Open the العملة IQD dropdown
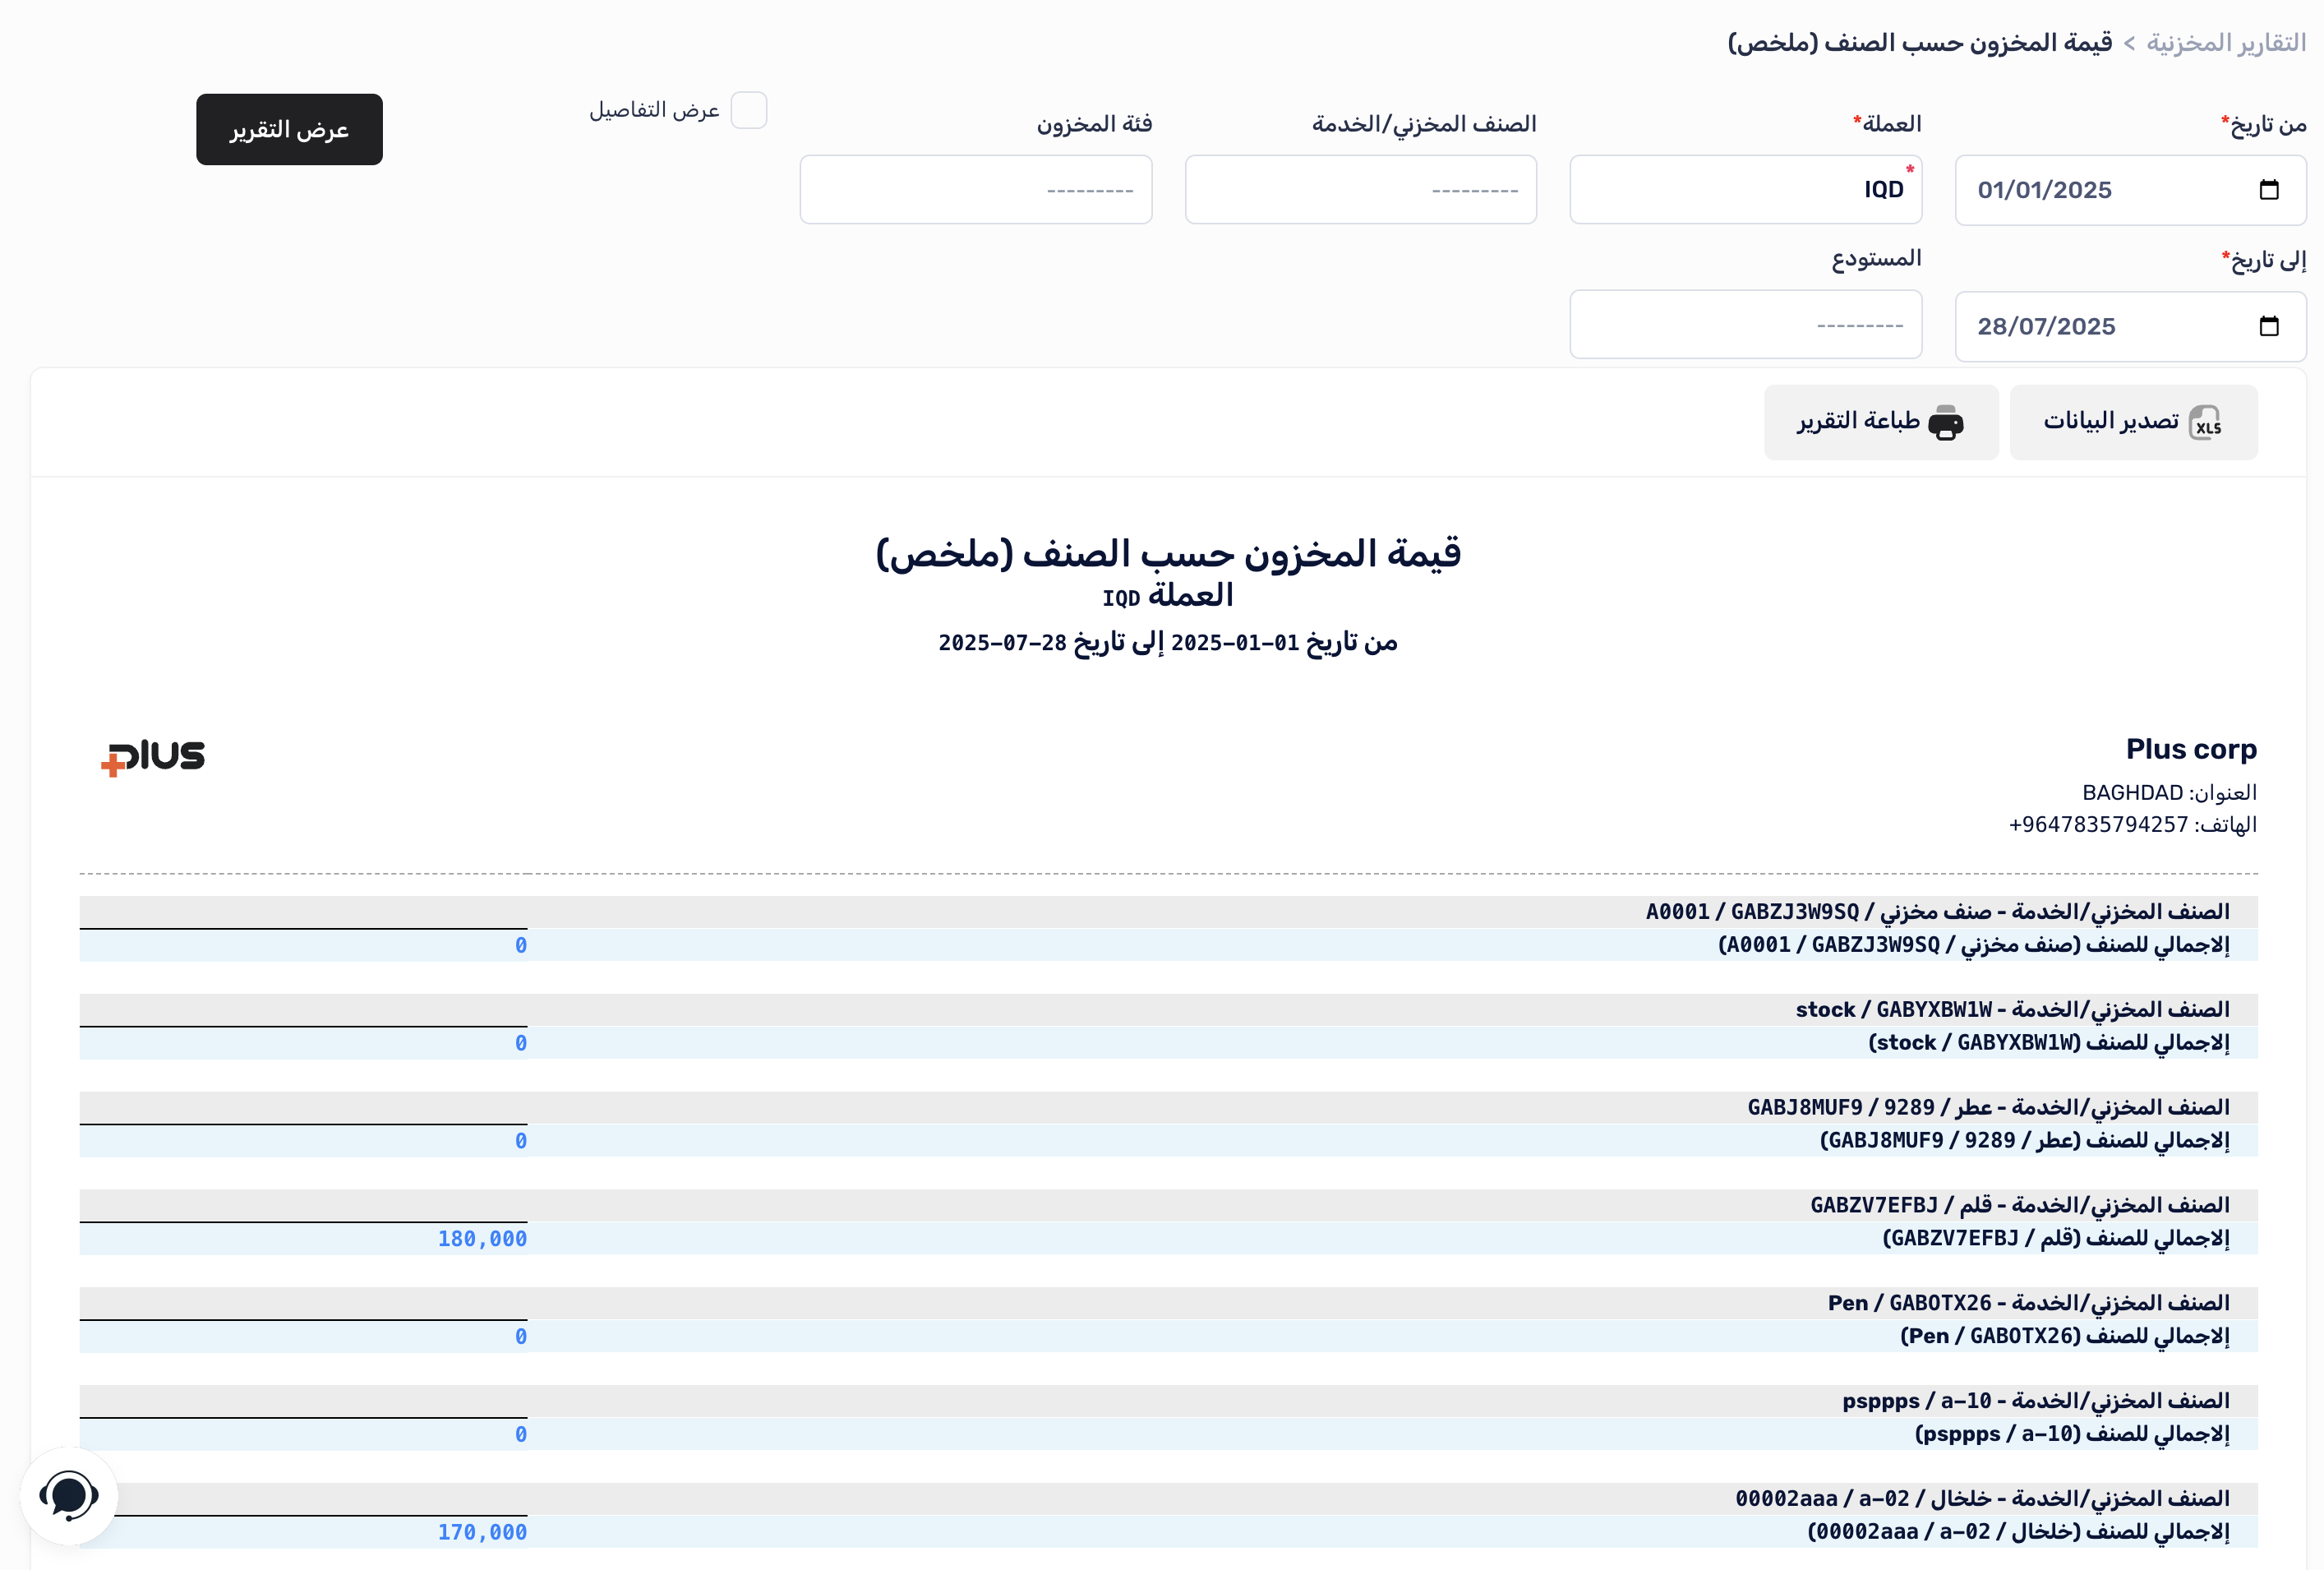This screenshot has height=1570, width=2324. (x=1745, y=190)
